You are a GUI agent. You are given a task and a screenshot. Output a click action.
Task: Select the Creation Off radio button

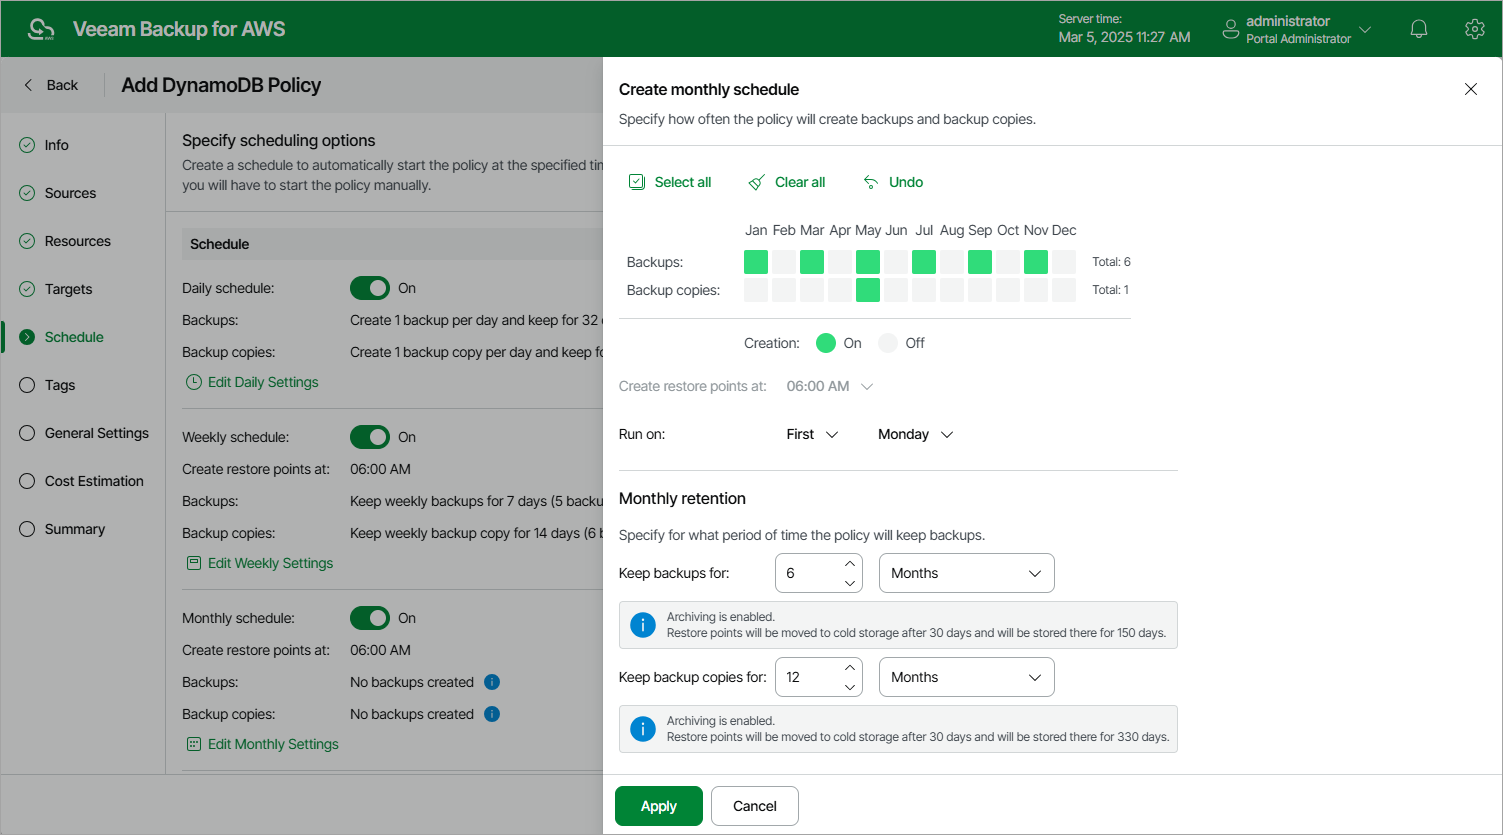[x=888, y=343]
